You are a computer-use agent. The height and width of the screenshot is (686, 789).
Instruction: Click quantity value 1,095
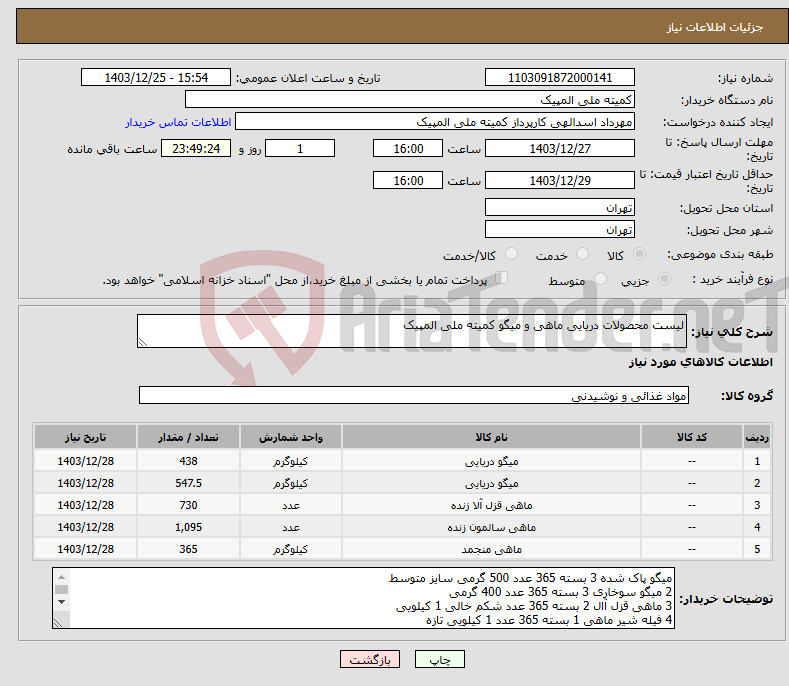(188, 527)
